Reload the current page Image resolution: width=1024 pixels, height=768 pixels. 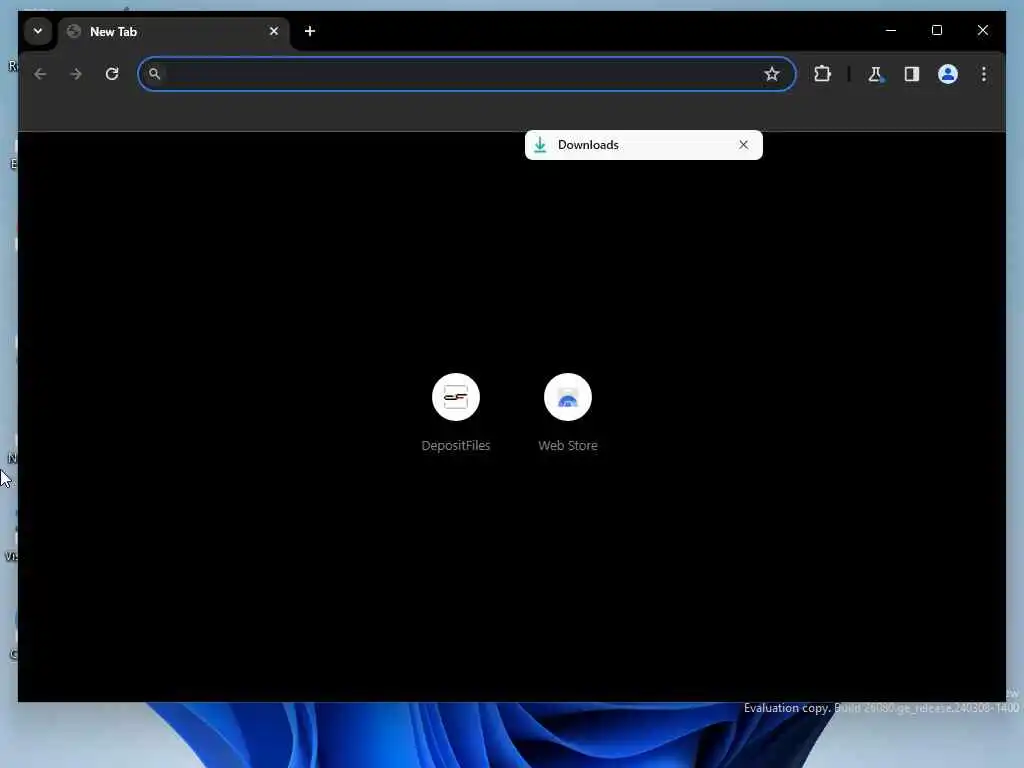pyautogui.click(x=112, y=74)
